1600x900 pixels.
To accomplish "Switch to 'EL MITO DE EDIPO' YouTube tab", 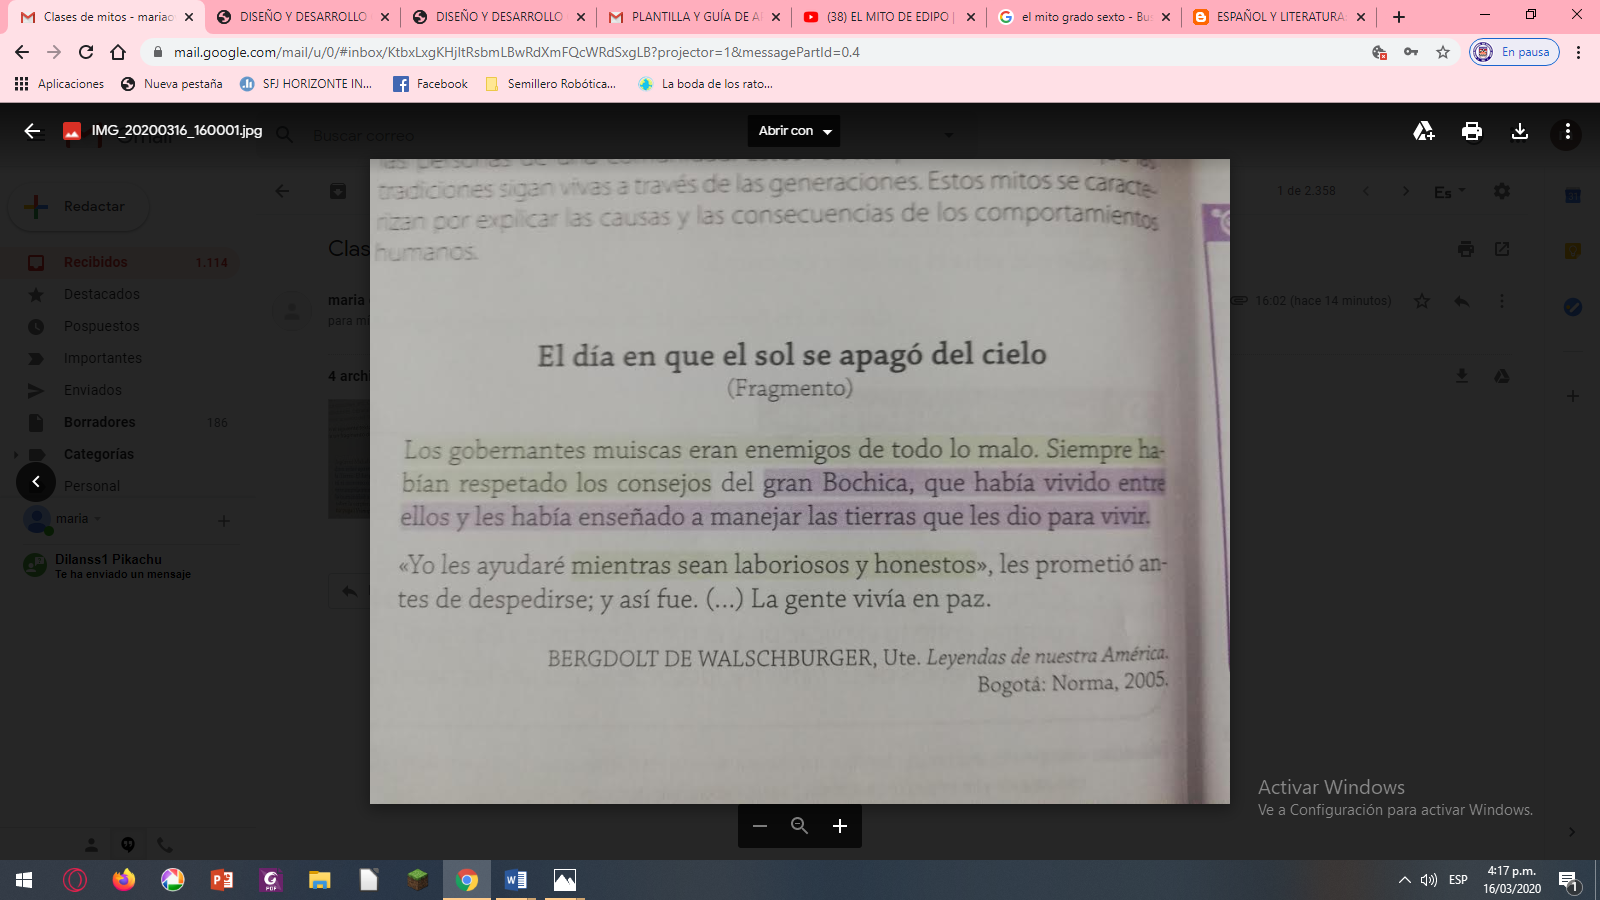I will pyautogui.click(x=889, y=17).
